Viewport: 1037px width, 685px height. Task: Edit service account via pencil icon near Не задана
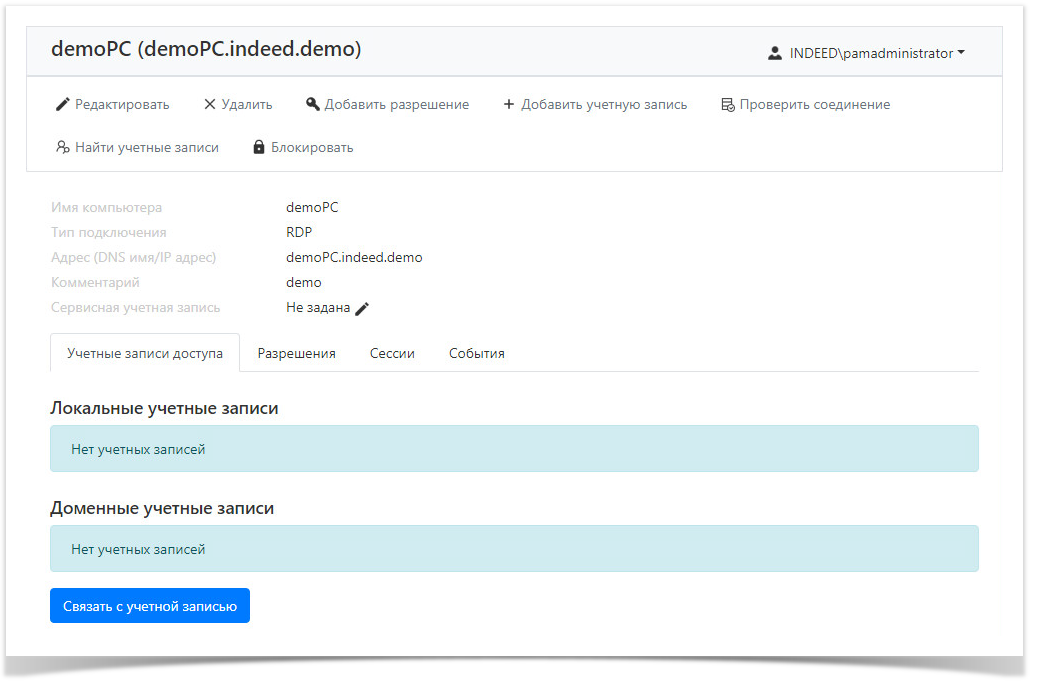[362, 309]
